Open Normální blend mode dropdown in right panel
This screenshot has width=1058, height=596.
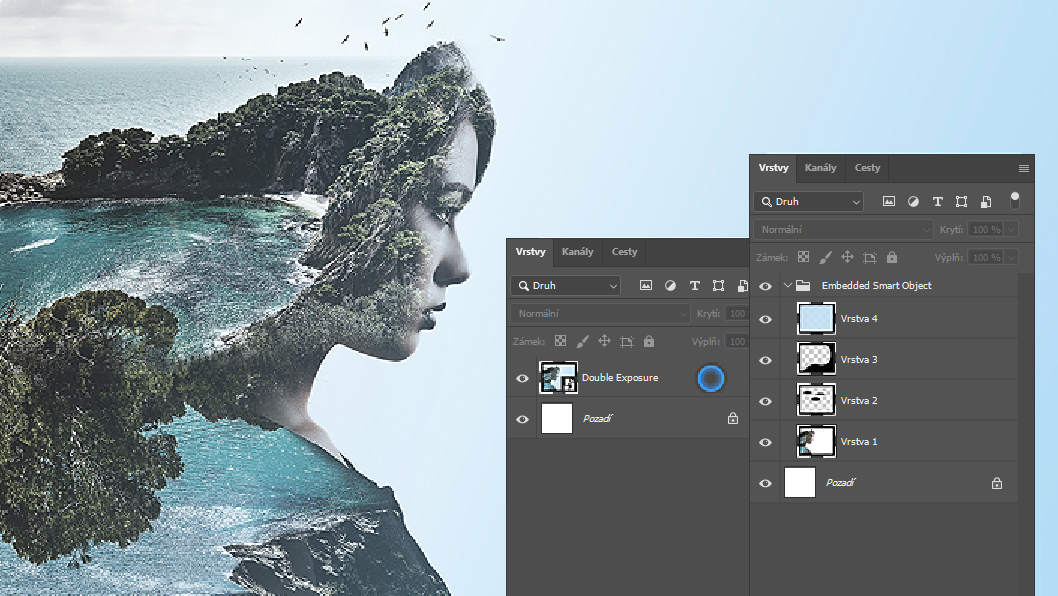click(x=844, y=230)
